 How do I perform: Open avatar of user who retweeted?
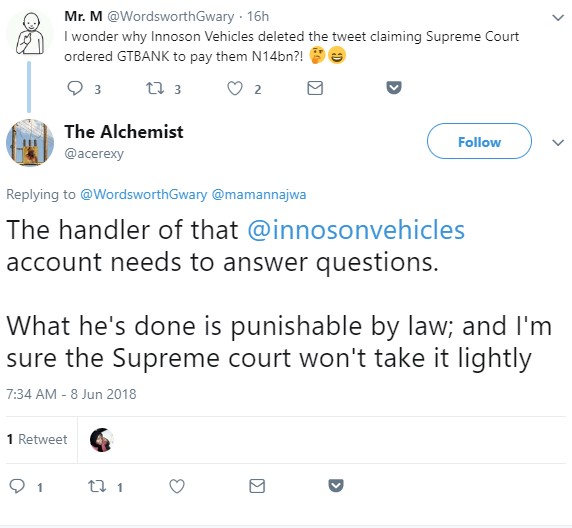click(102, 440)
